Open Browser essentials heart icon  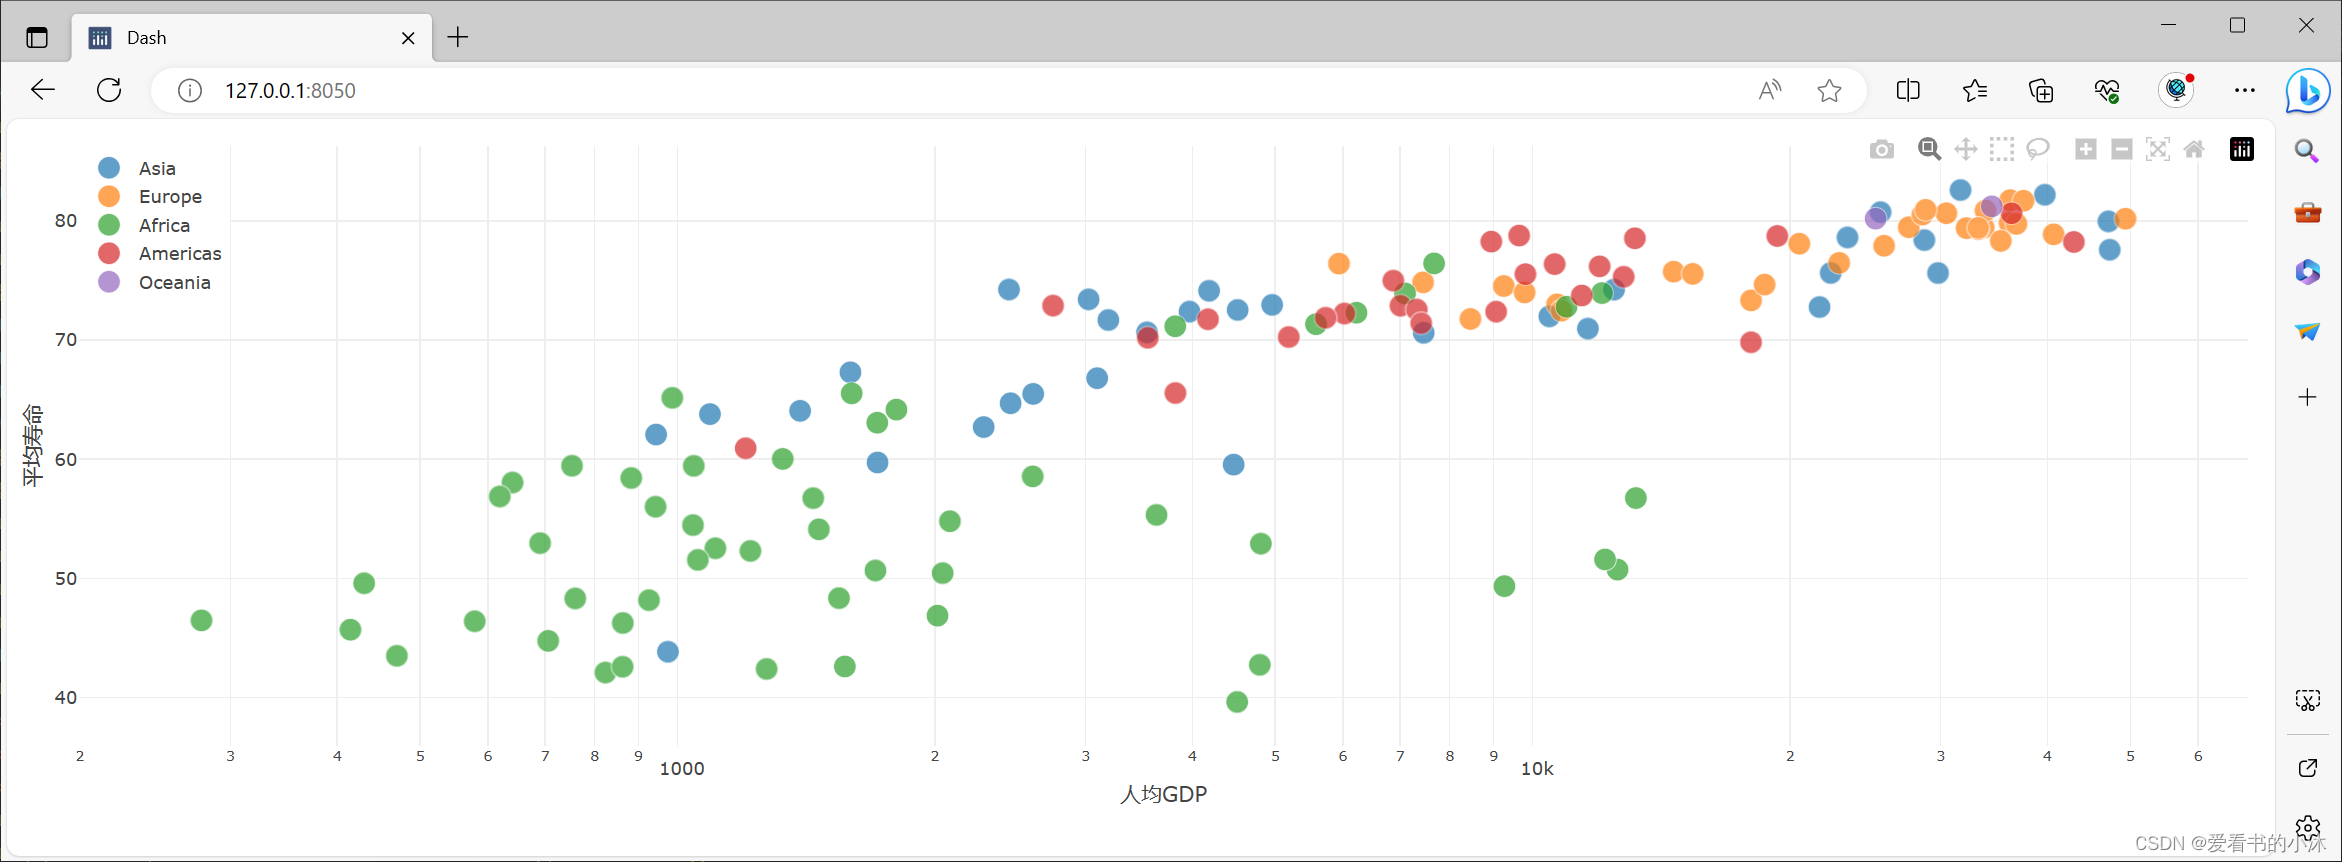(x=2107, y=91)
